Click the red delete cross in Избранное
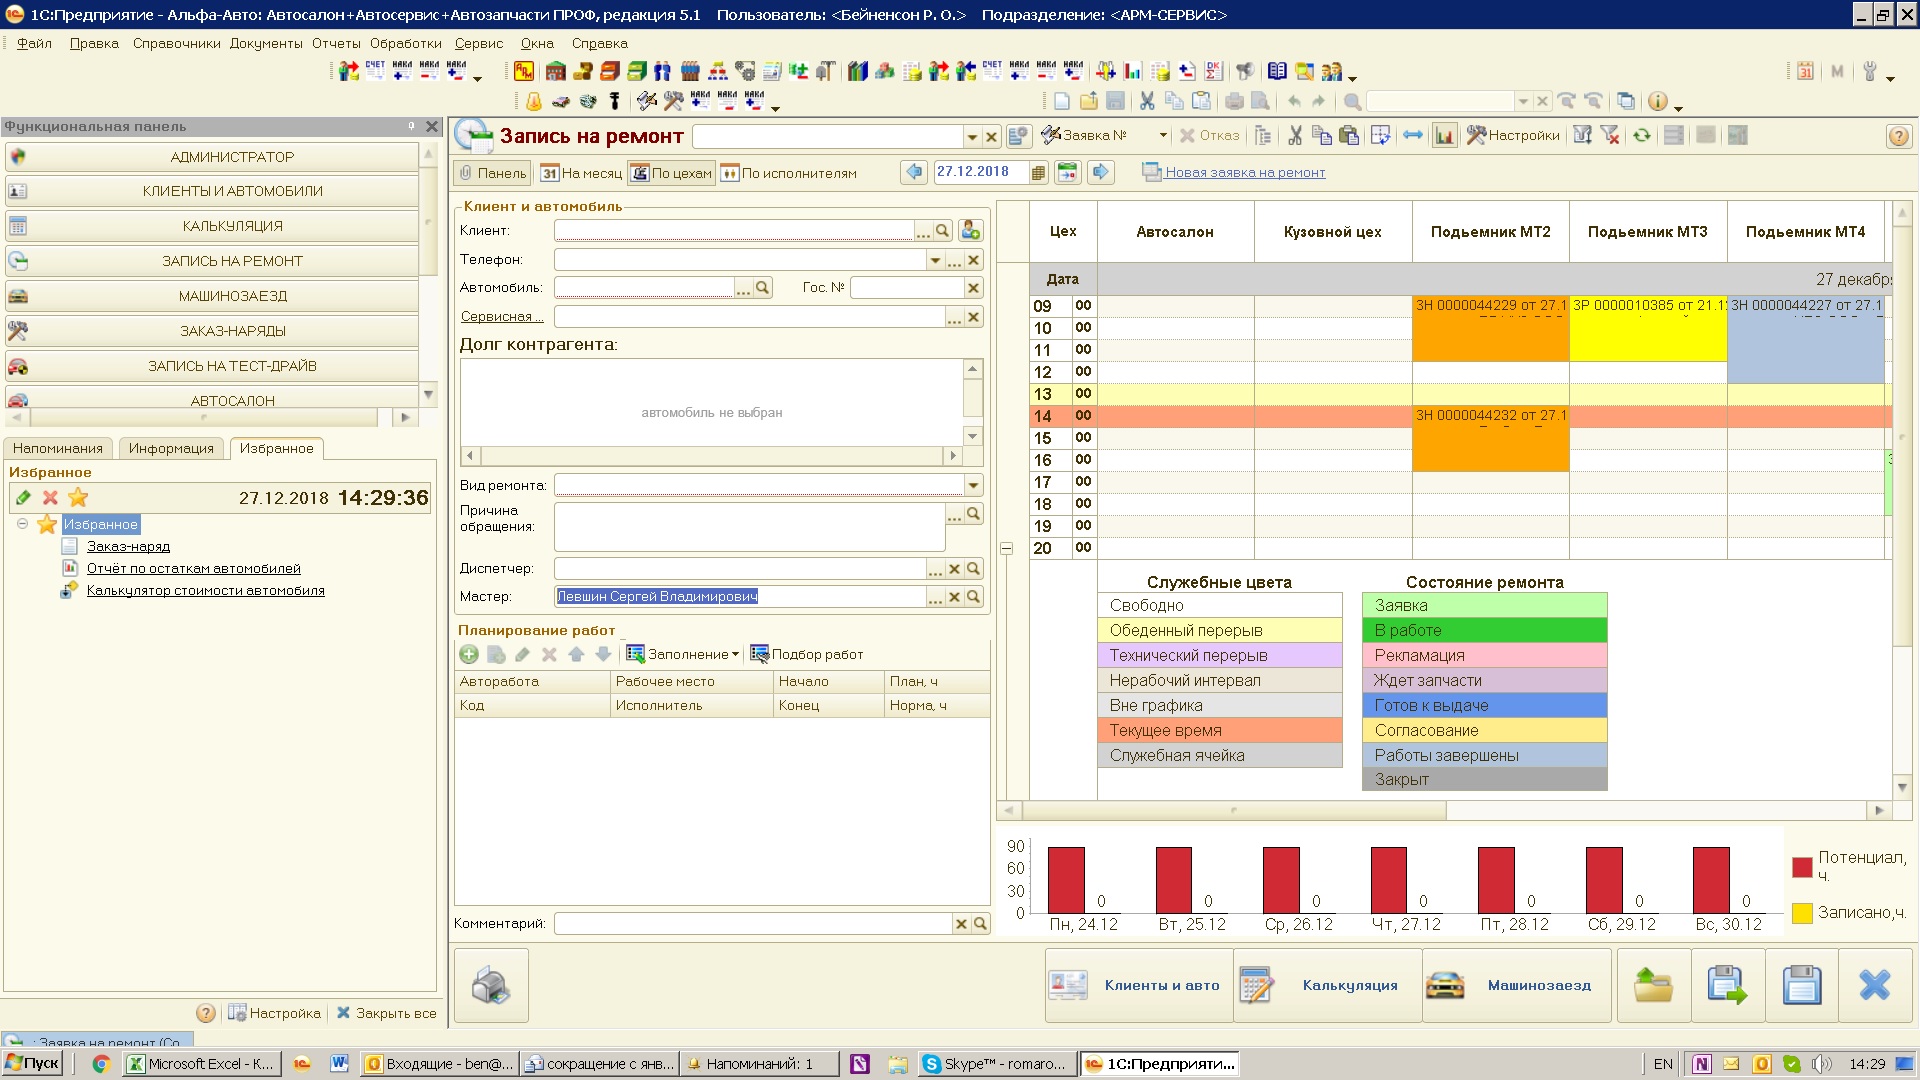Image resolution: width=1920 pixels, height=1080 pixels. tap(50, 497)
